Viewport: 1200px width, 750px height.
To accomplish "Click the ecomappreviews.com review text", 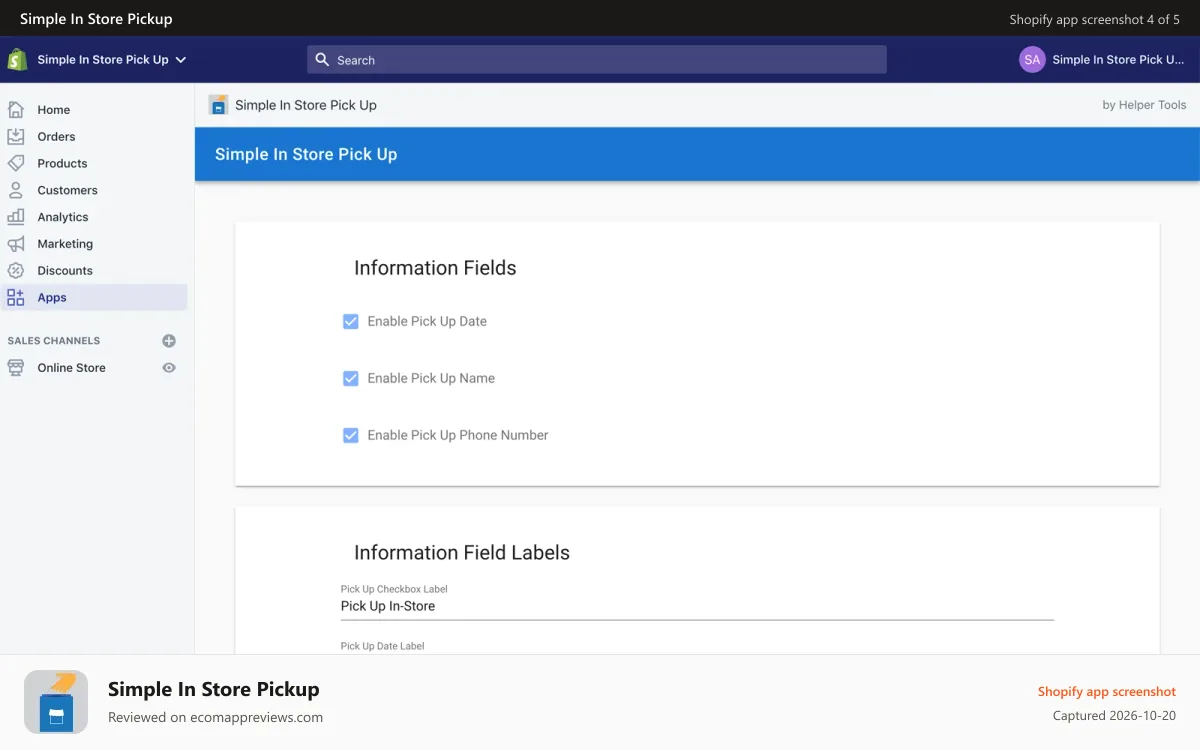I will pos(215,717).
